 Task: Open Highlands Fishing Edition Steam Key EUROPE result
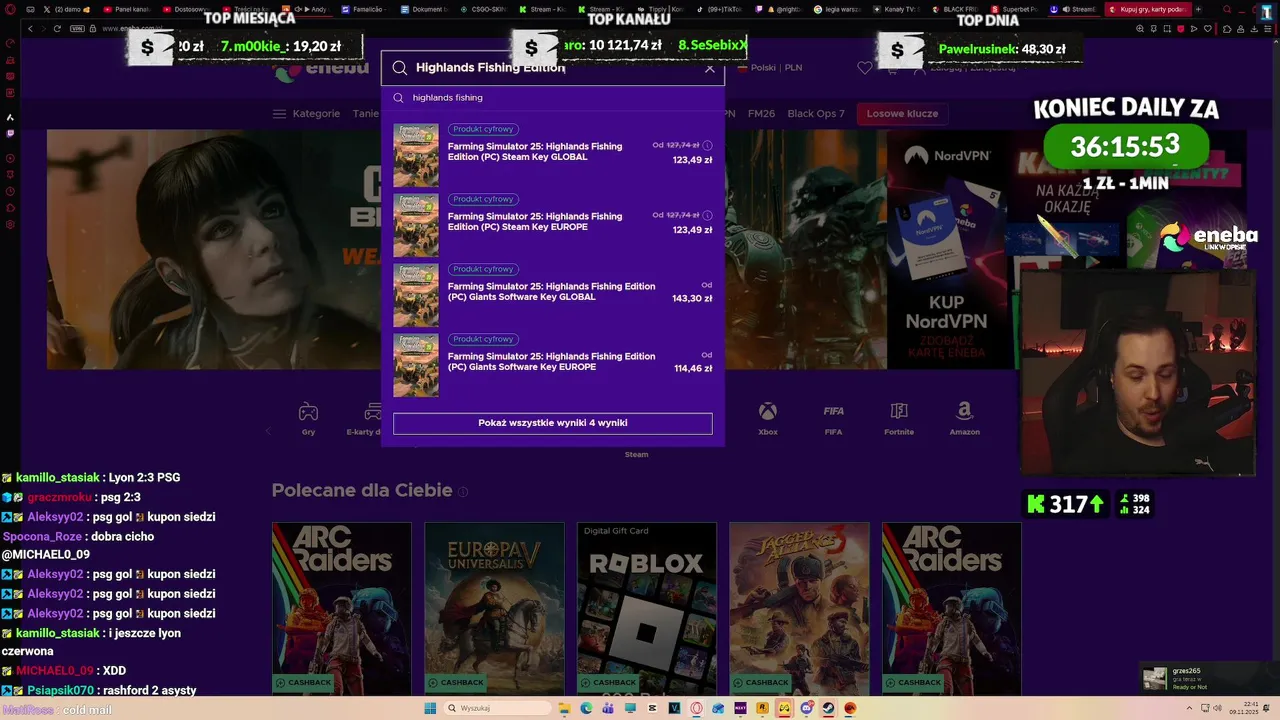[552, 225]
